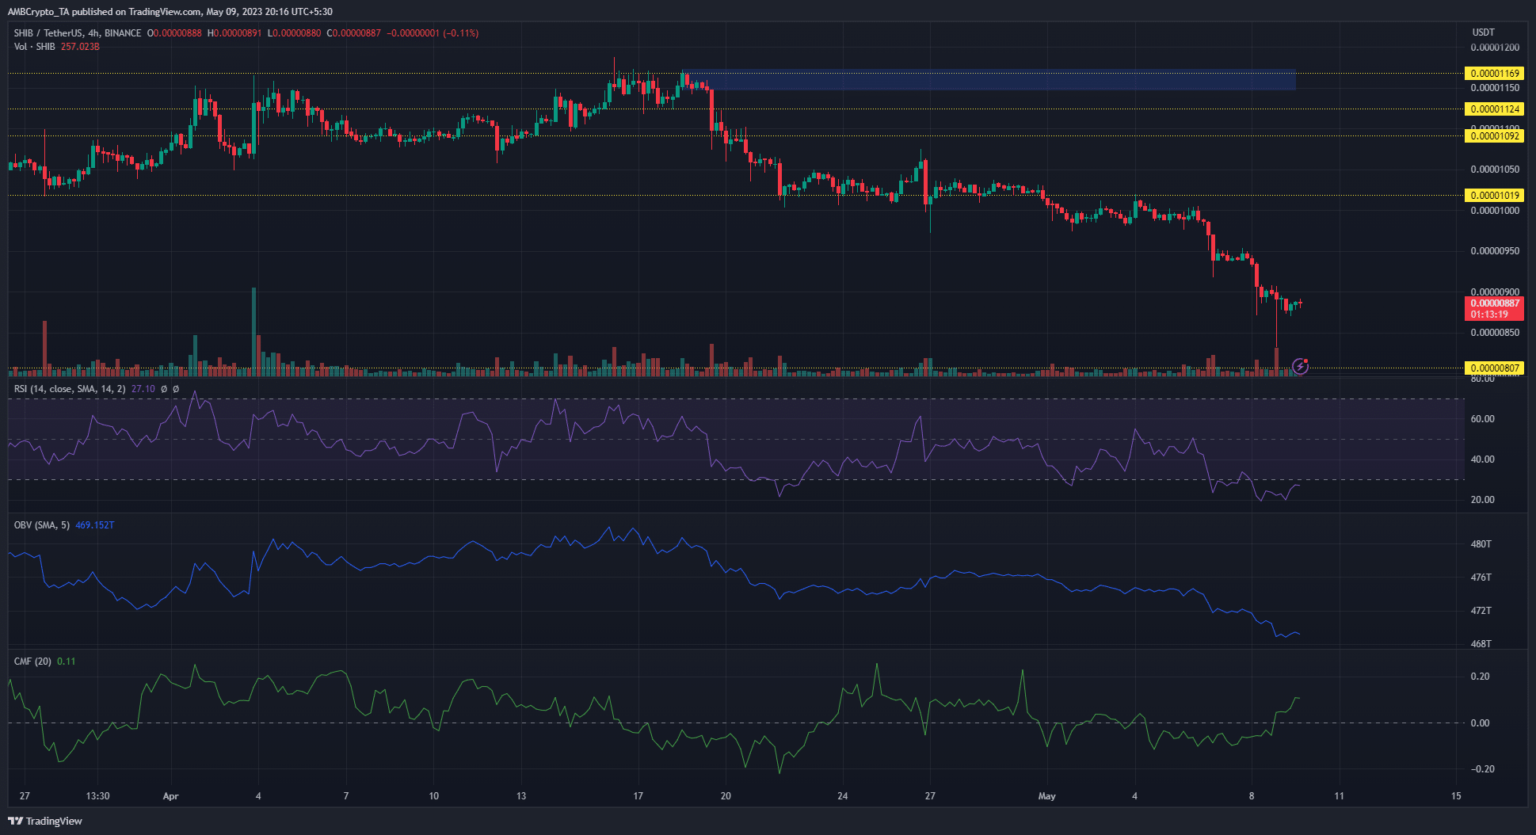Click the yellow 0.00001019 price level label

[1494, 195]
